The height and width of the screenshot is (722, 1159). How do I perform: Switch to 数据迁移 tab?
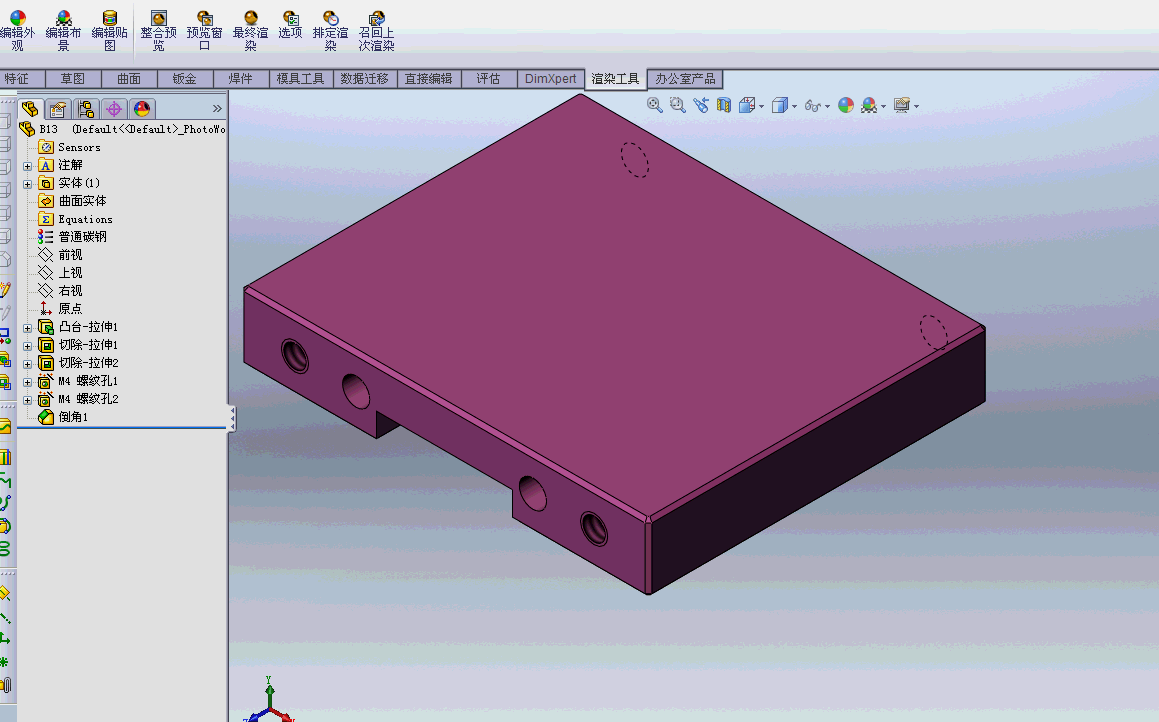[x=364, y=78]
